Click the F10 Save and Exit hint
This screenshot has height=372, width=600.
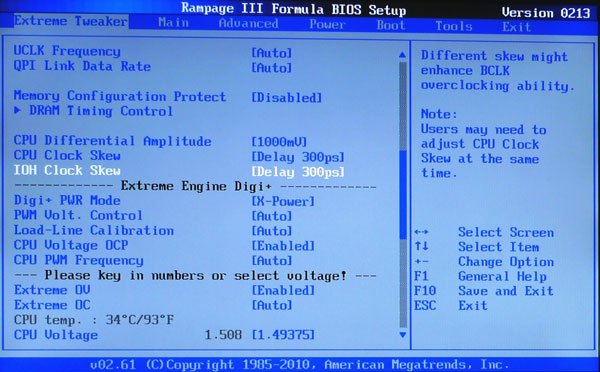484,291
